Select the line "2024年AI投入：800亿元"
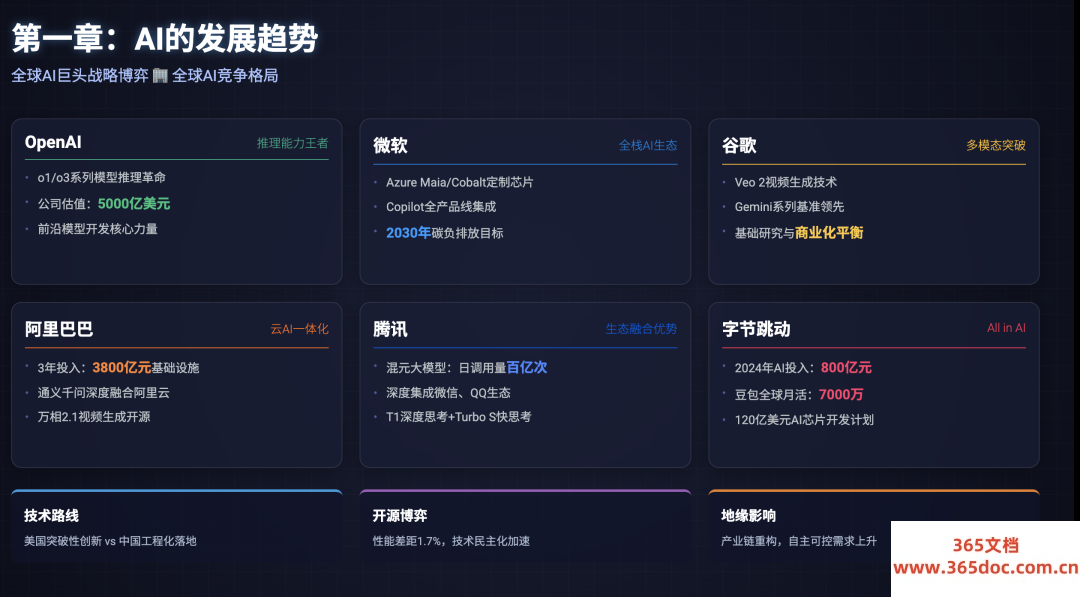 (803, 368)
